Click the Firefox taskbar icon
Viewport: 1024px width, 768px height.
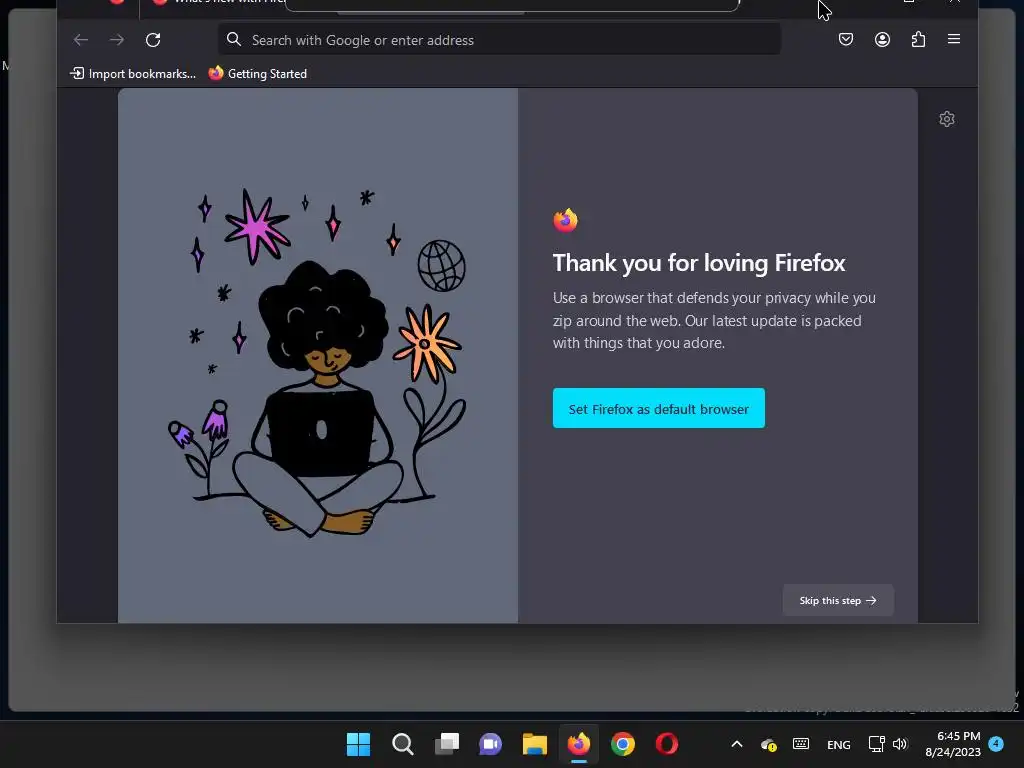coord(579,744)
